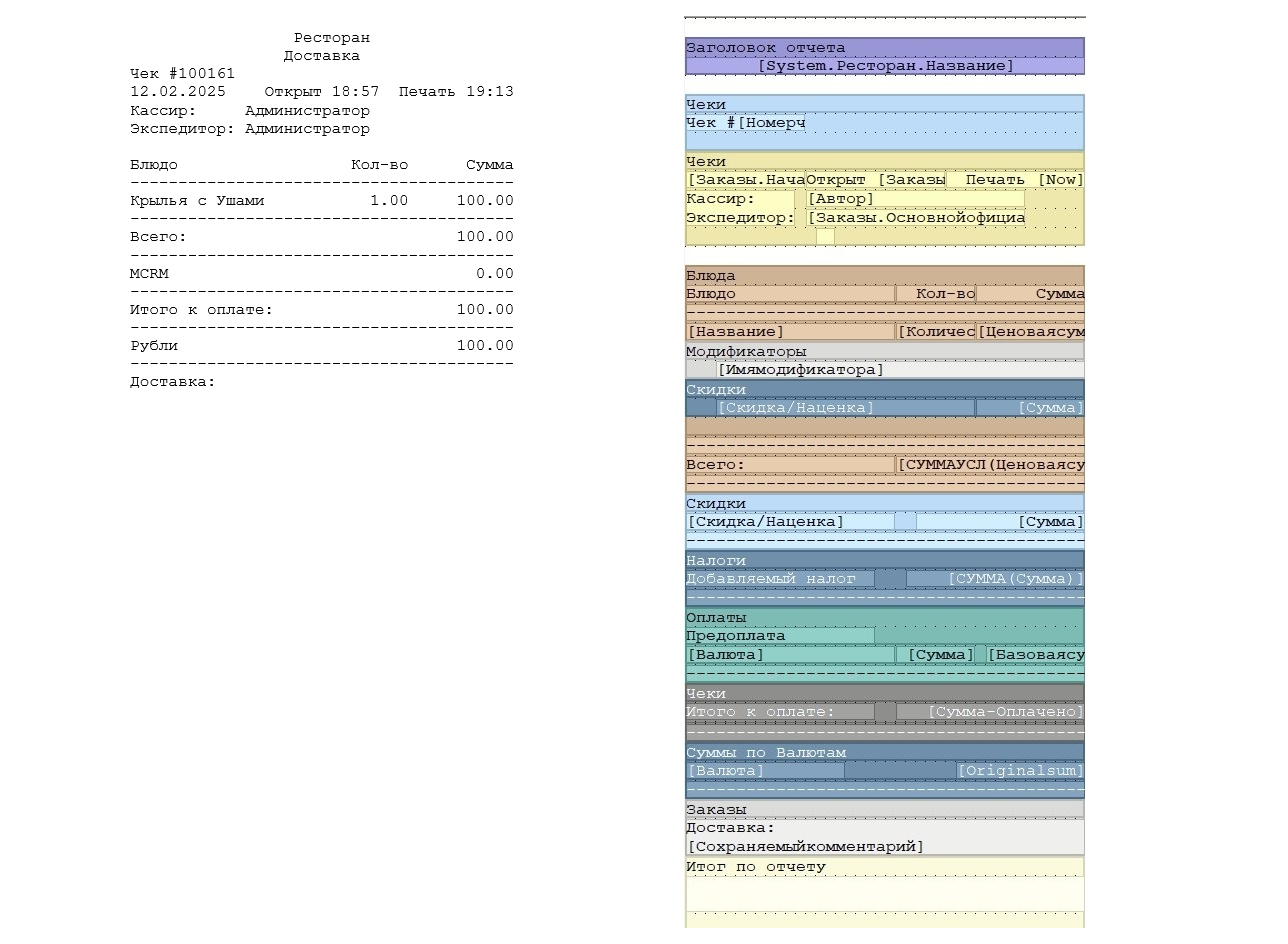Click [Скидка/Наценка] in the light blue Скидки band
The height and width of the screenshot is (944, 1288).
790,522
